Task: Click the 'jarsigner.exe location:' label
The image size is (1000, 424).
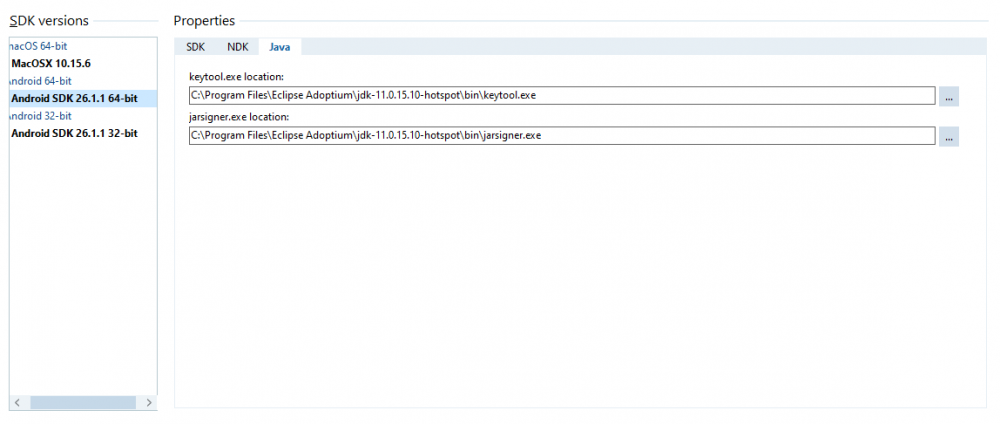Action: pyautogui.click(x=239, y=117)
